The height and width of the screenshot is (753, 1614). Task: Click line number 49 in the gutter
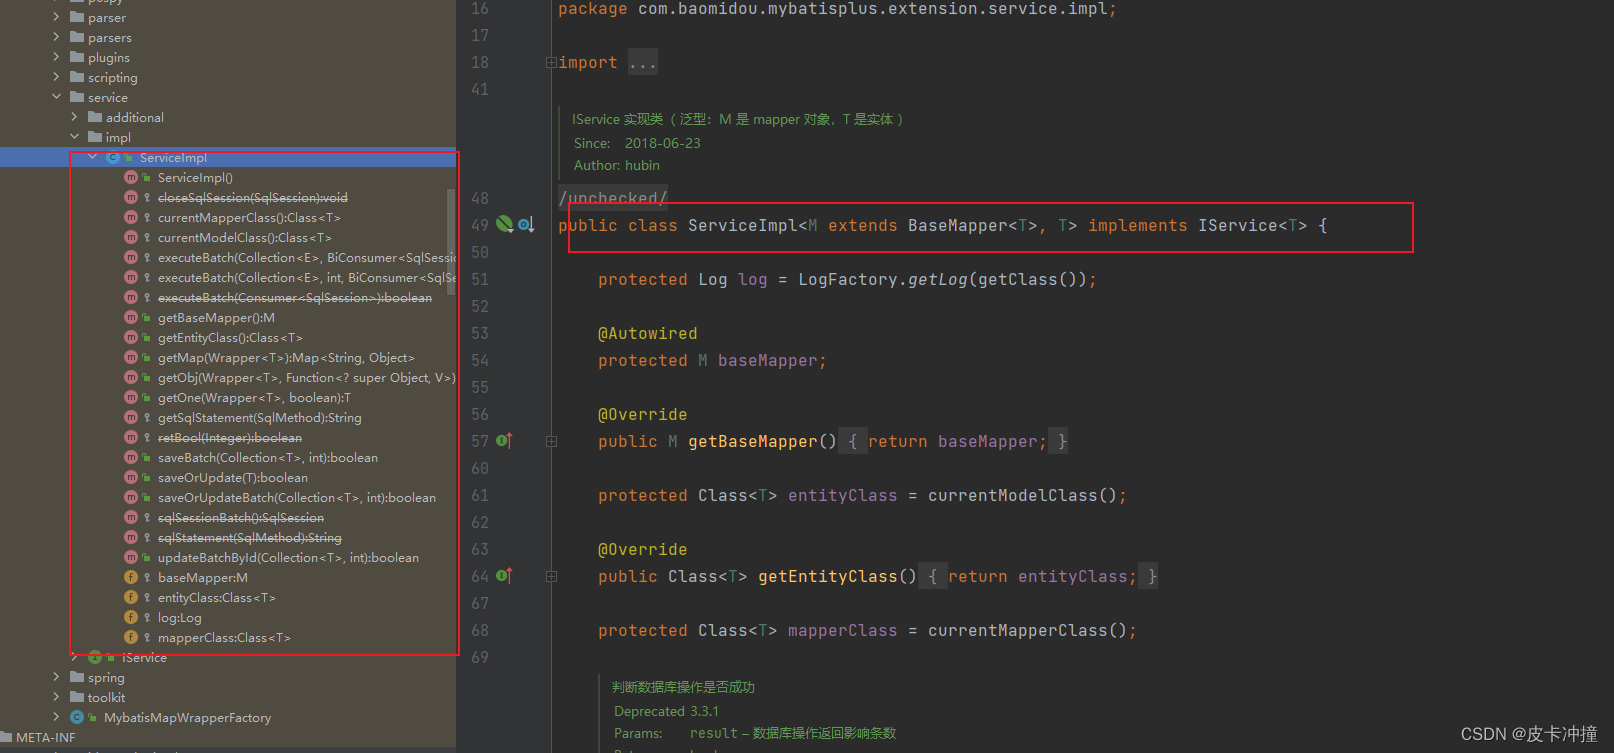[480, 226]
